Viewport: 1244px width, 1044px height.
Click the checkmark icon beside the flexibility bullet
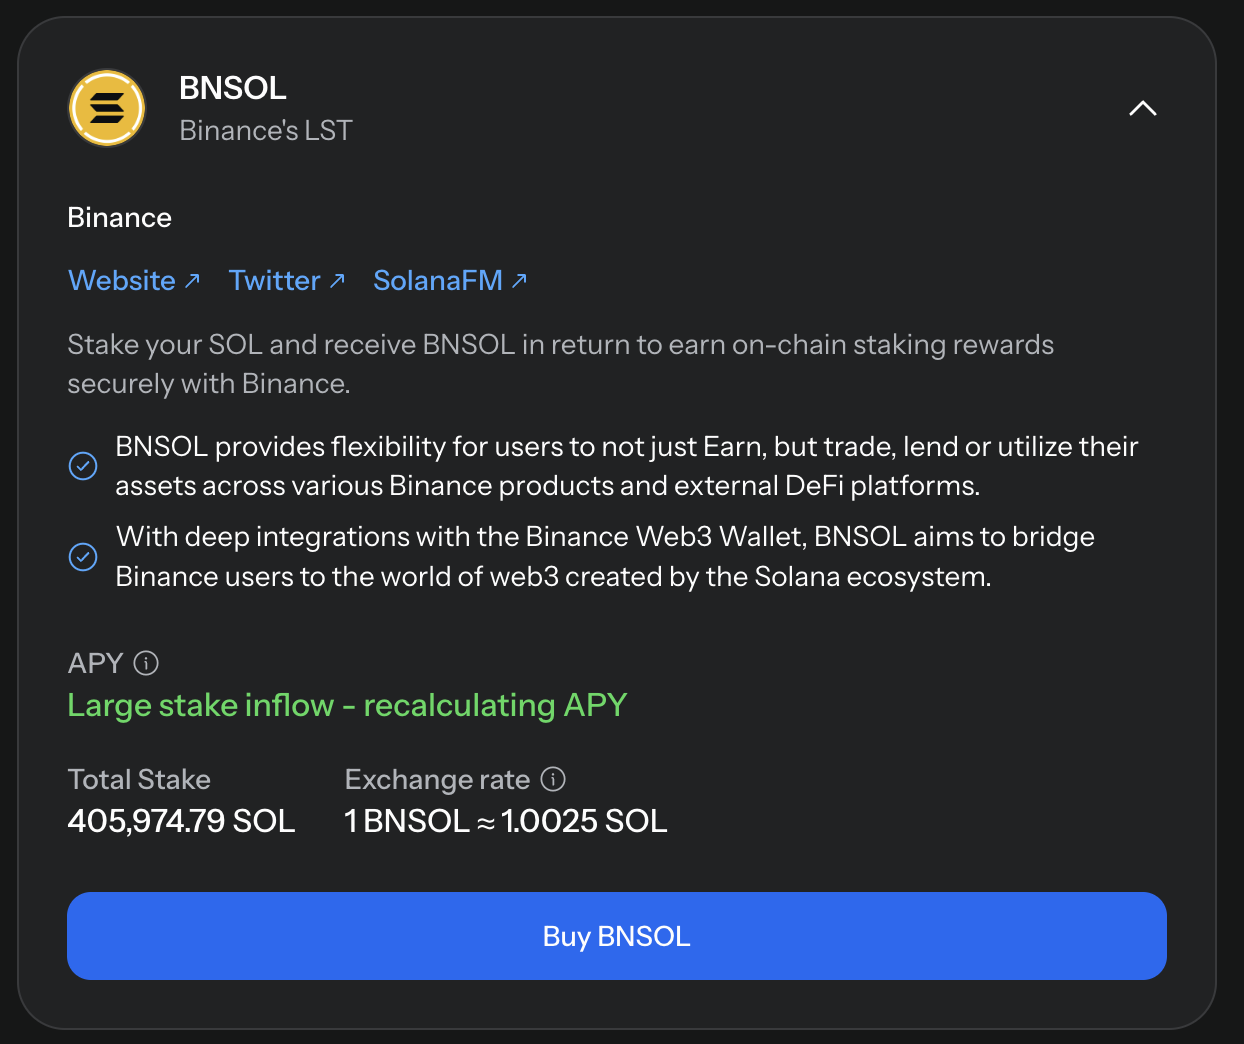coord(83,465)
